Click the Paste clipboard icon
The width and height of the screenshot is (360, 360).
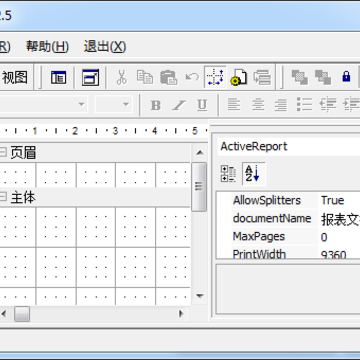(168, 77)
